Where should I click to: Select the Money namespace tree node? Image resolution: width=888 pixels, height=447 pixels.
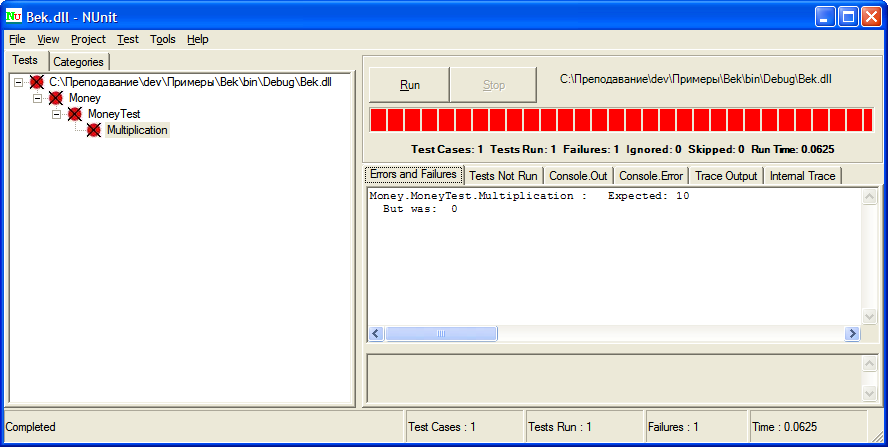(85, 99)
